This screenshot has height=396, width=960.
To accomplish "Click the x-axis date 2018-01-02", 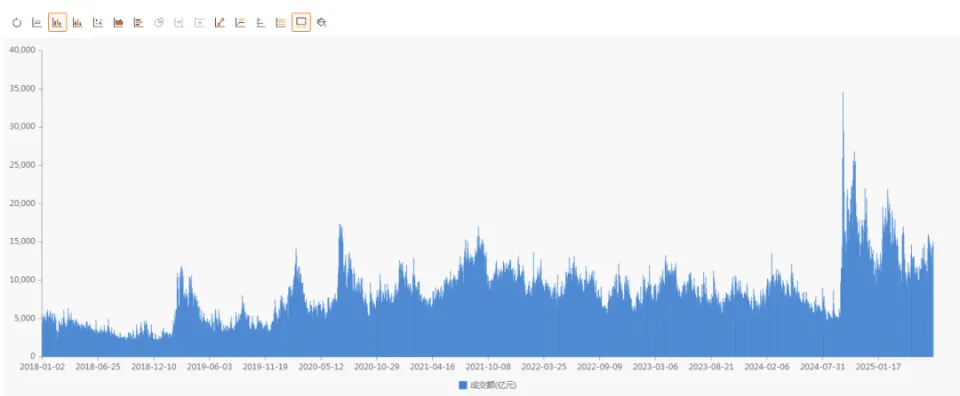I will point(42,367).
